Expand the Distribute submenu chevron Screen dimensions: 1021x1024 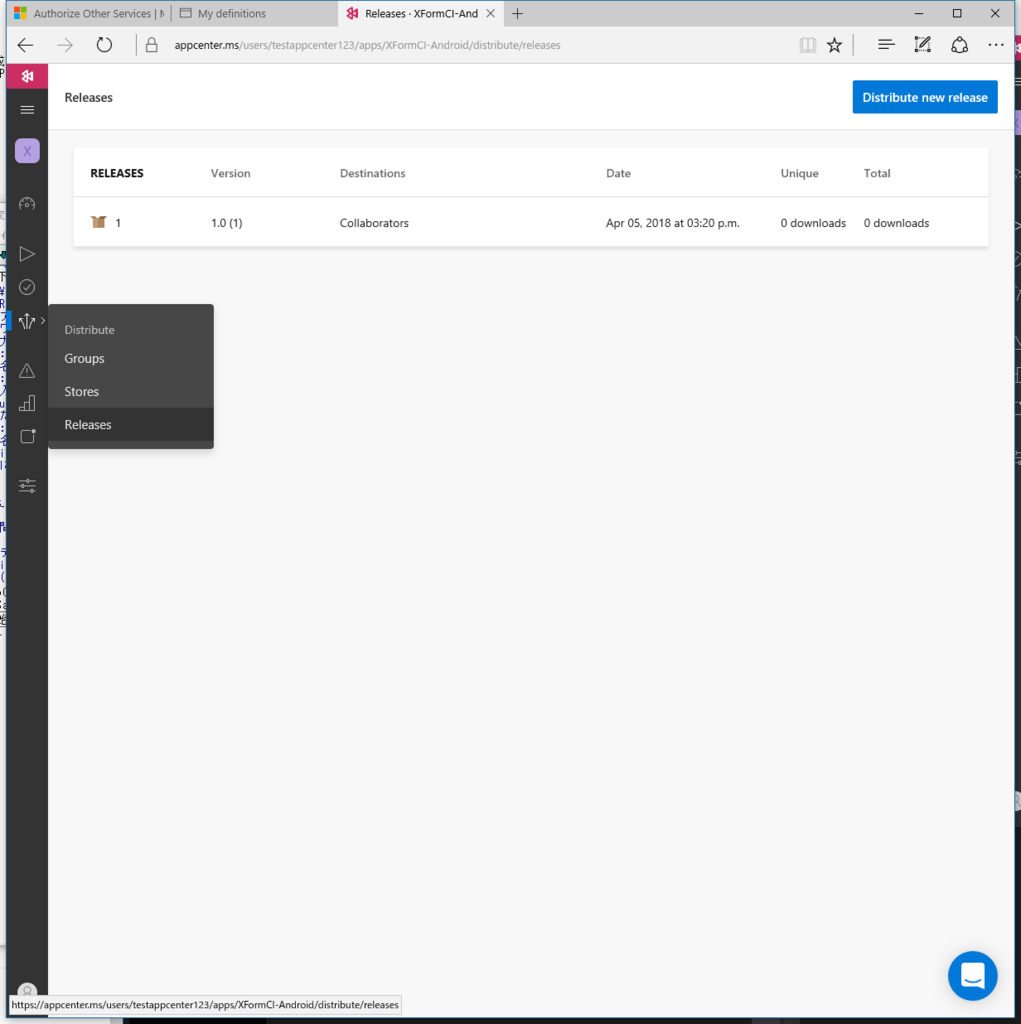tap(42, 320)
